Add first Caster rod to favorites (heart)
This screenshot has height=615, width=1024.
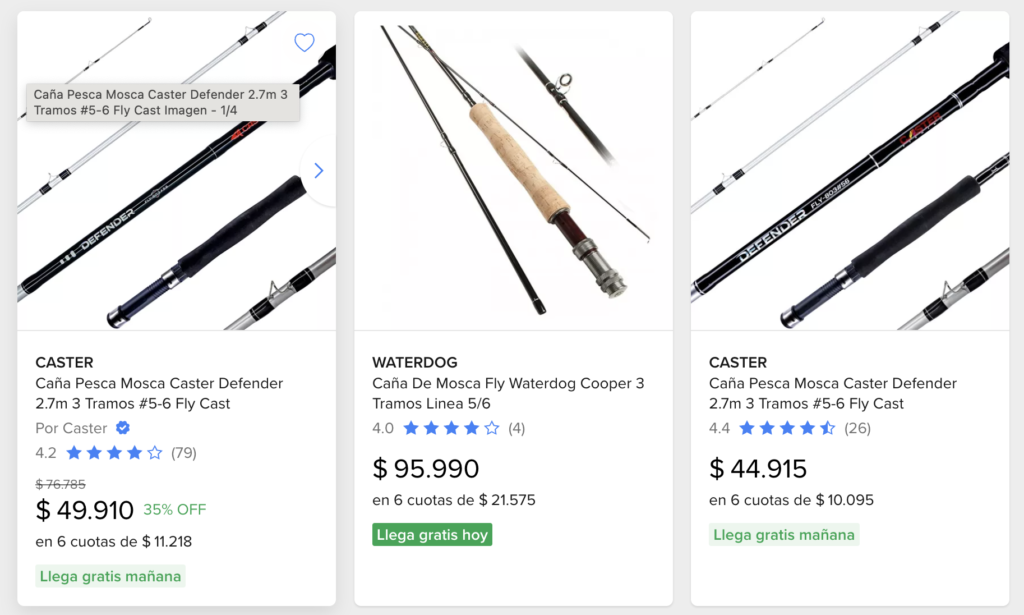tap(304, 42)
